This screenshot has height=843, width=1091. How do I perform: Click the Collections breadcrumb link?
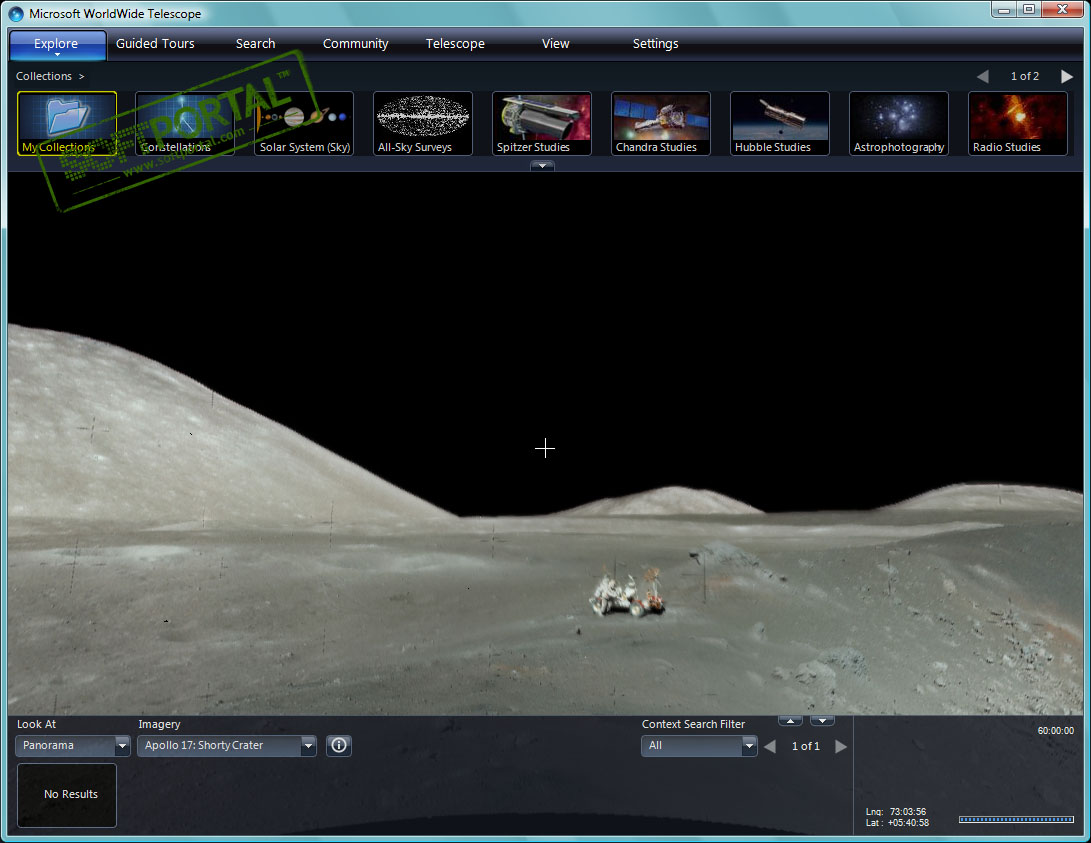[44, 76]
